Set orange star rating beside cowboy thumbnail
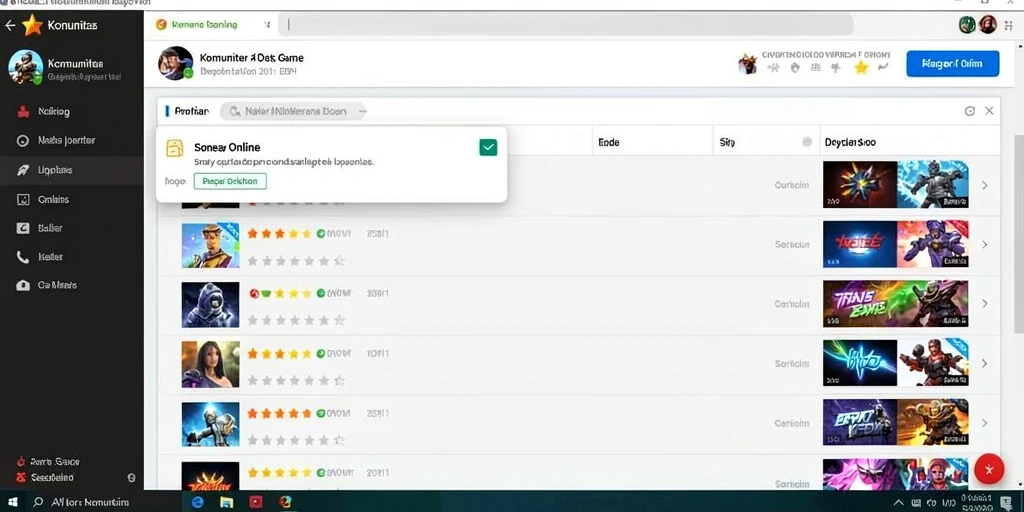Screen dimensions: 1024x512 point(280,234)
